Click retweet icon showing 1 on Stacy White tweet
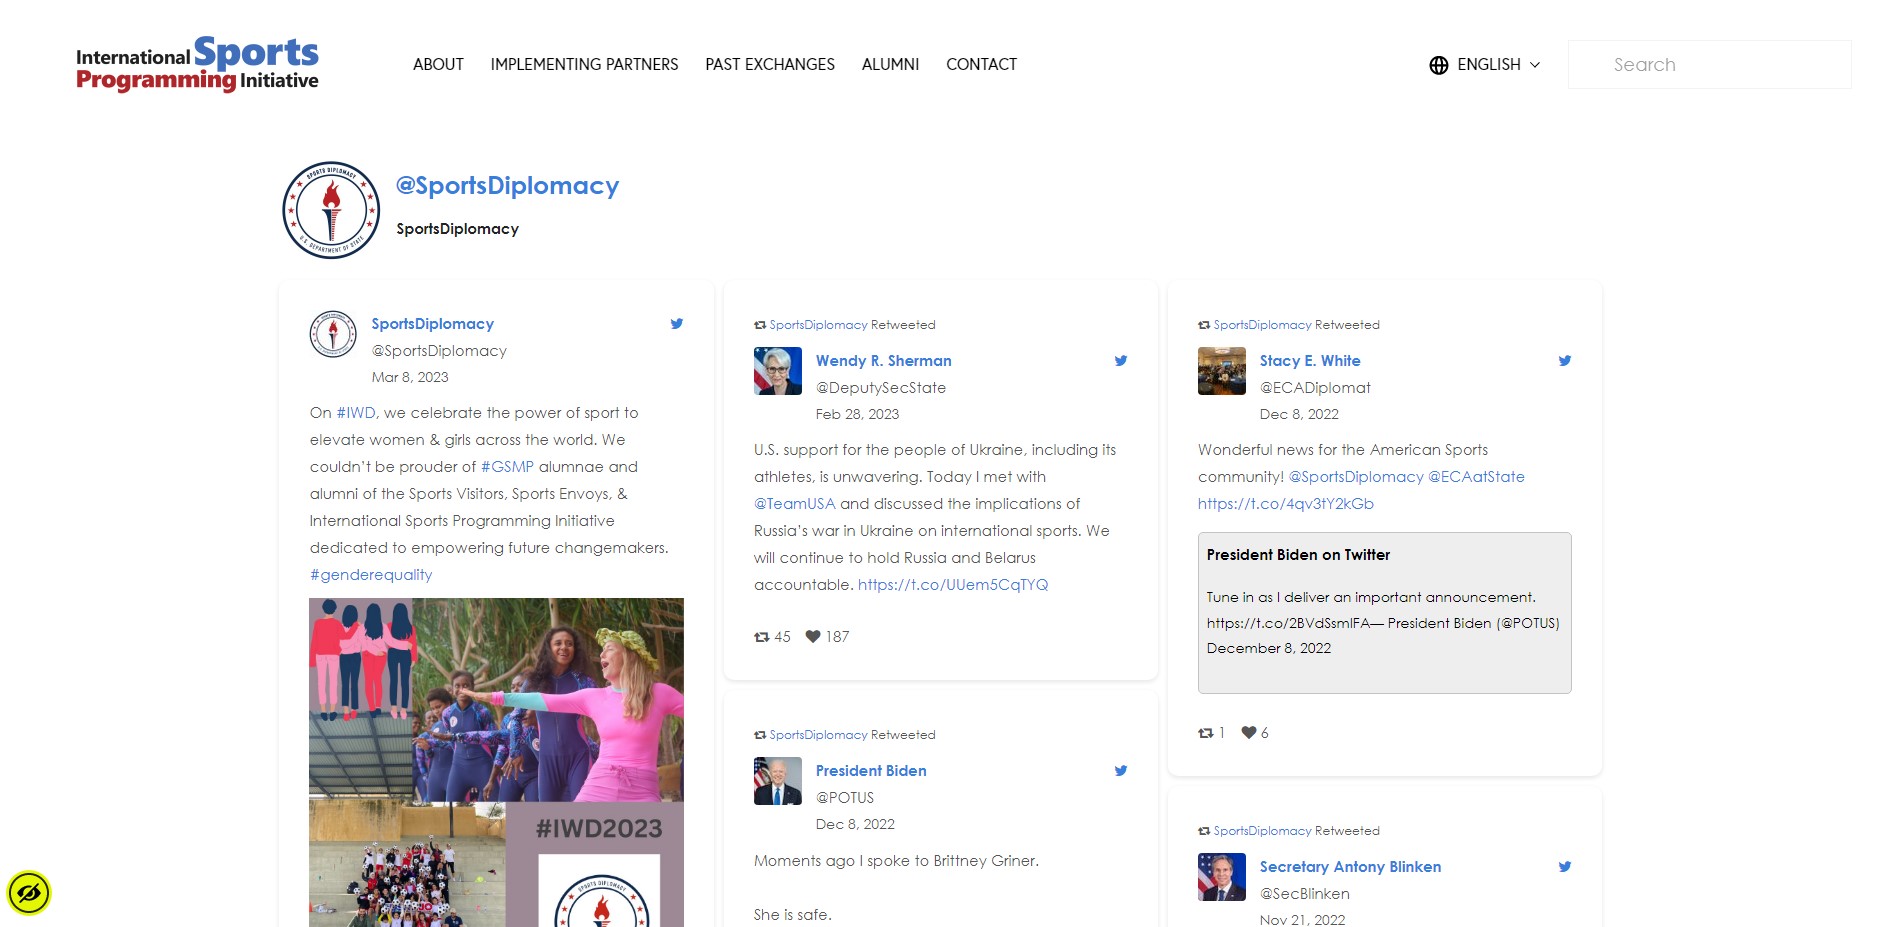The height and width of the screenshot is (927, 1897). [x=1206, y=733]
